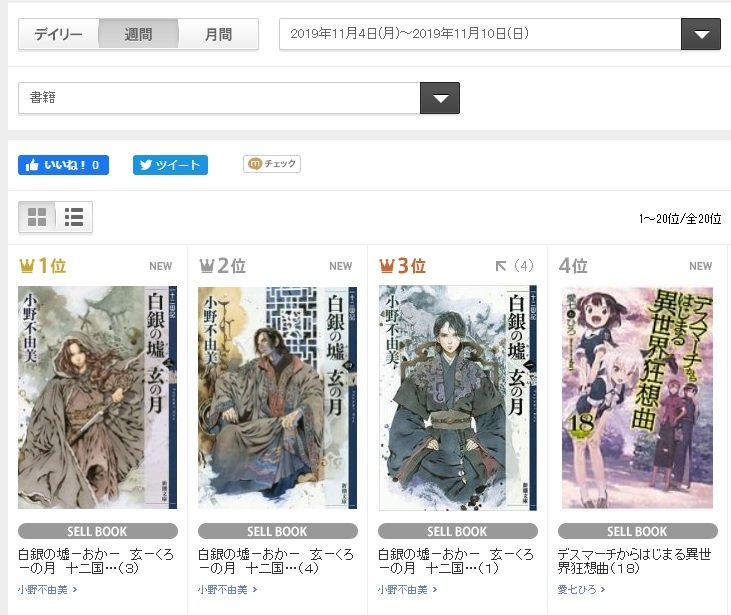
Task: Open title link 白銀の墟 玄の月 十二国…(1)
Action: click(x=456, y=561)
